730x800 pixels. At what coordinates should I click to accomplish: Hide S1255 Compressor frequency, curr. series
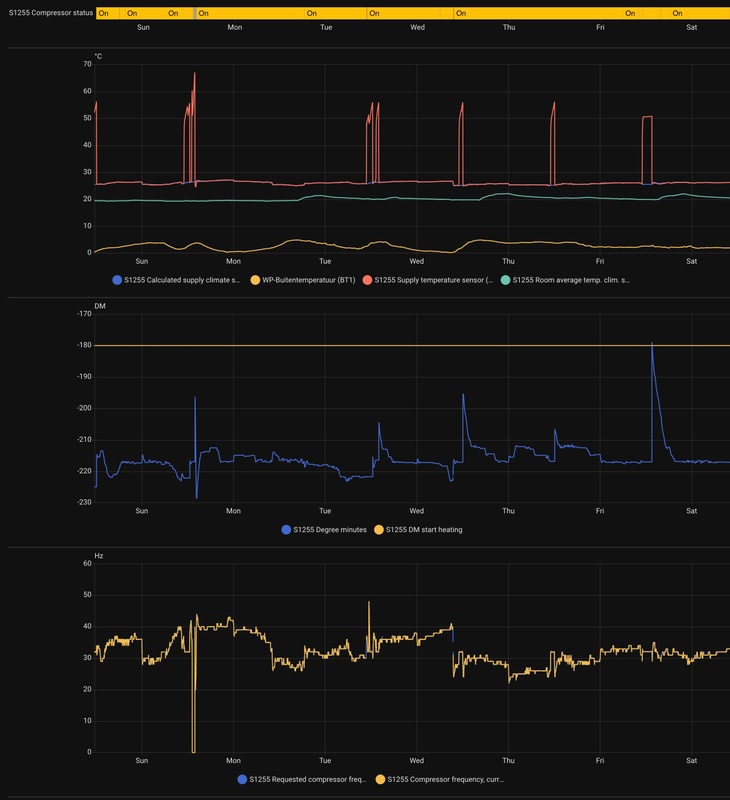pos(439,779)
